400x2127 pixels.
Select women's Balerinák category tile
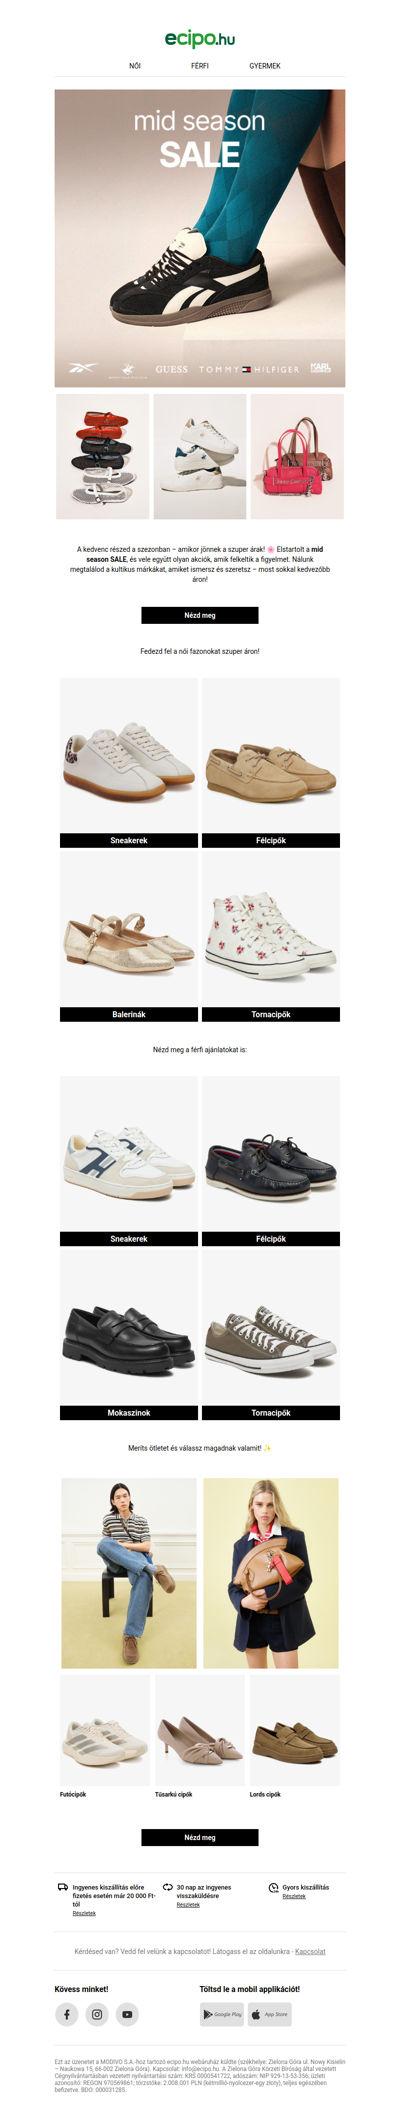point(129,936)
